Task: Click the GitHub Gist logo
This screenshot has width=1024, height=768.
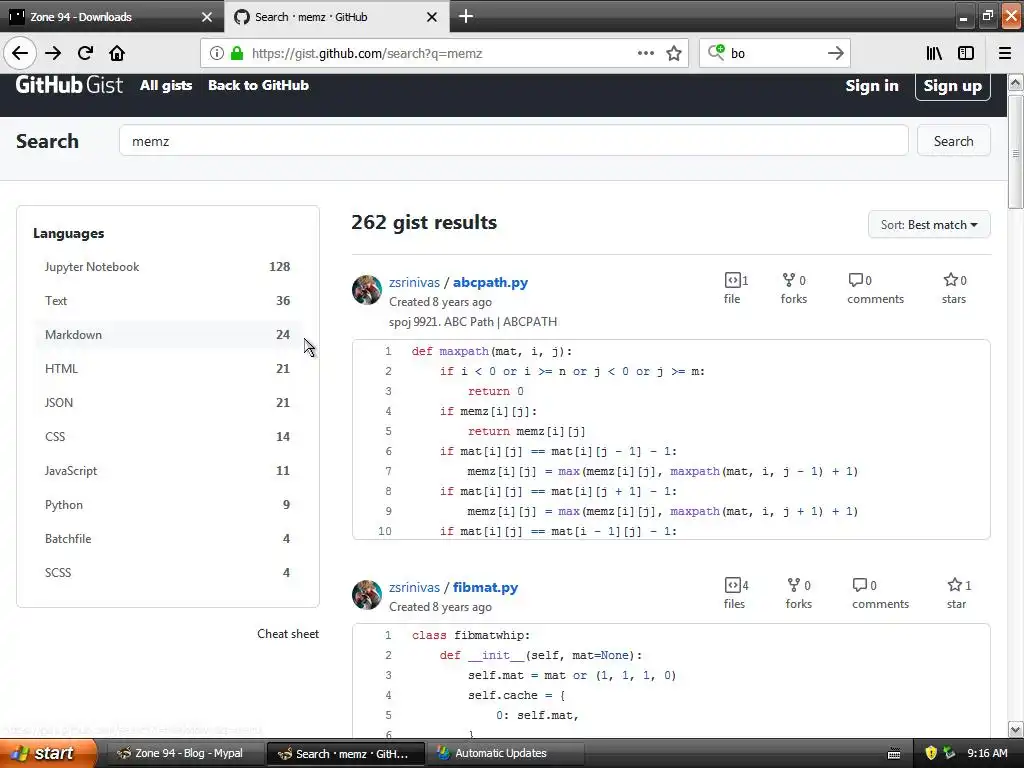Action: [x=69, y=85]
